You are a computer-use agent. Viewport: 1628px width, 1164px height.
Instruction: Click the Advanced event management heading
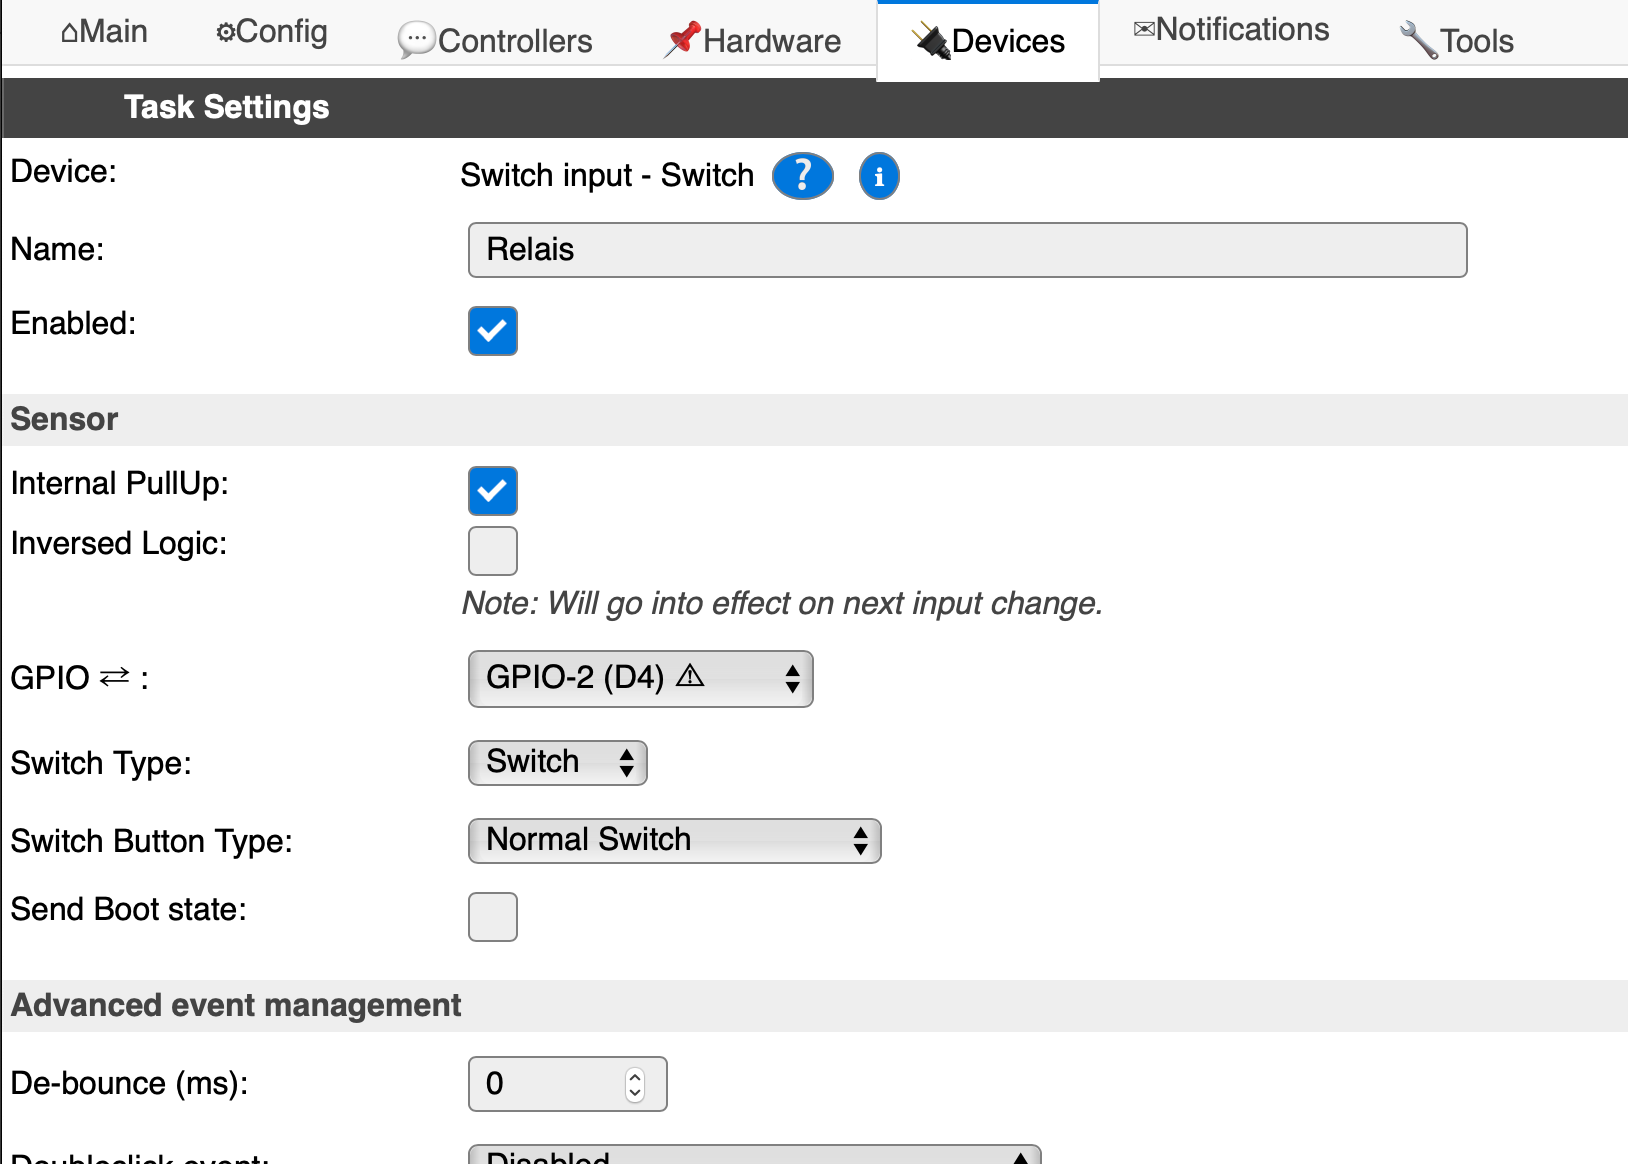pyautogui.click(x=236, y=1005)
